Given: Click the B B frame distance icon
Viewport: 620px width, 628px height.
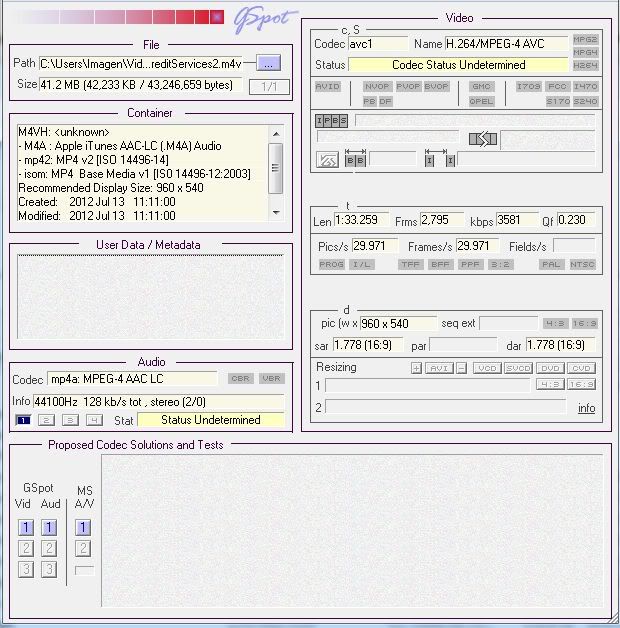Looking at the screenshot, I should [x=355, y=158].
